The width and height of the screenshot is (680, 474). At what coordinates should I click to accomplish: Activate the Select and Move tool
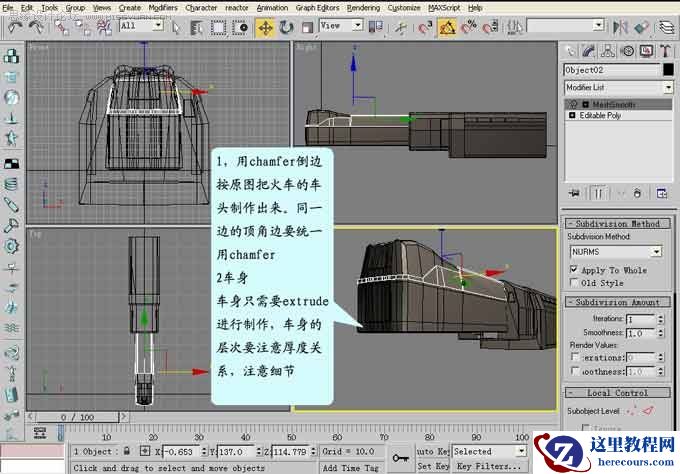point(265,27)
